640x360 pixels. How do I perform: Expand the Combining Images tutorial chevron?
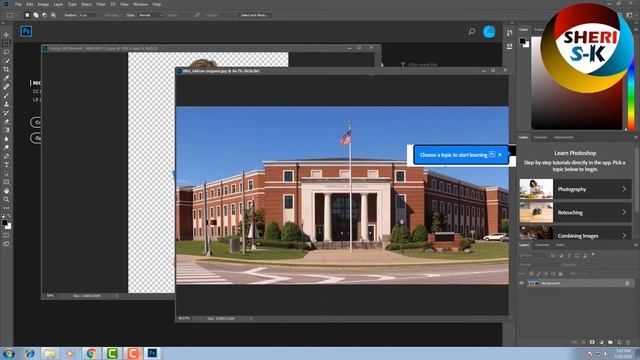pyautogui.click(x=624, y=236)
